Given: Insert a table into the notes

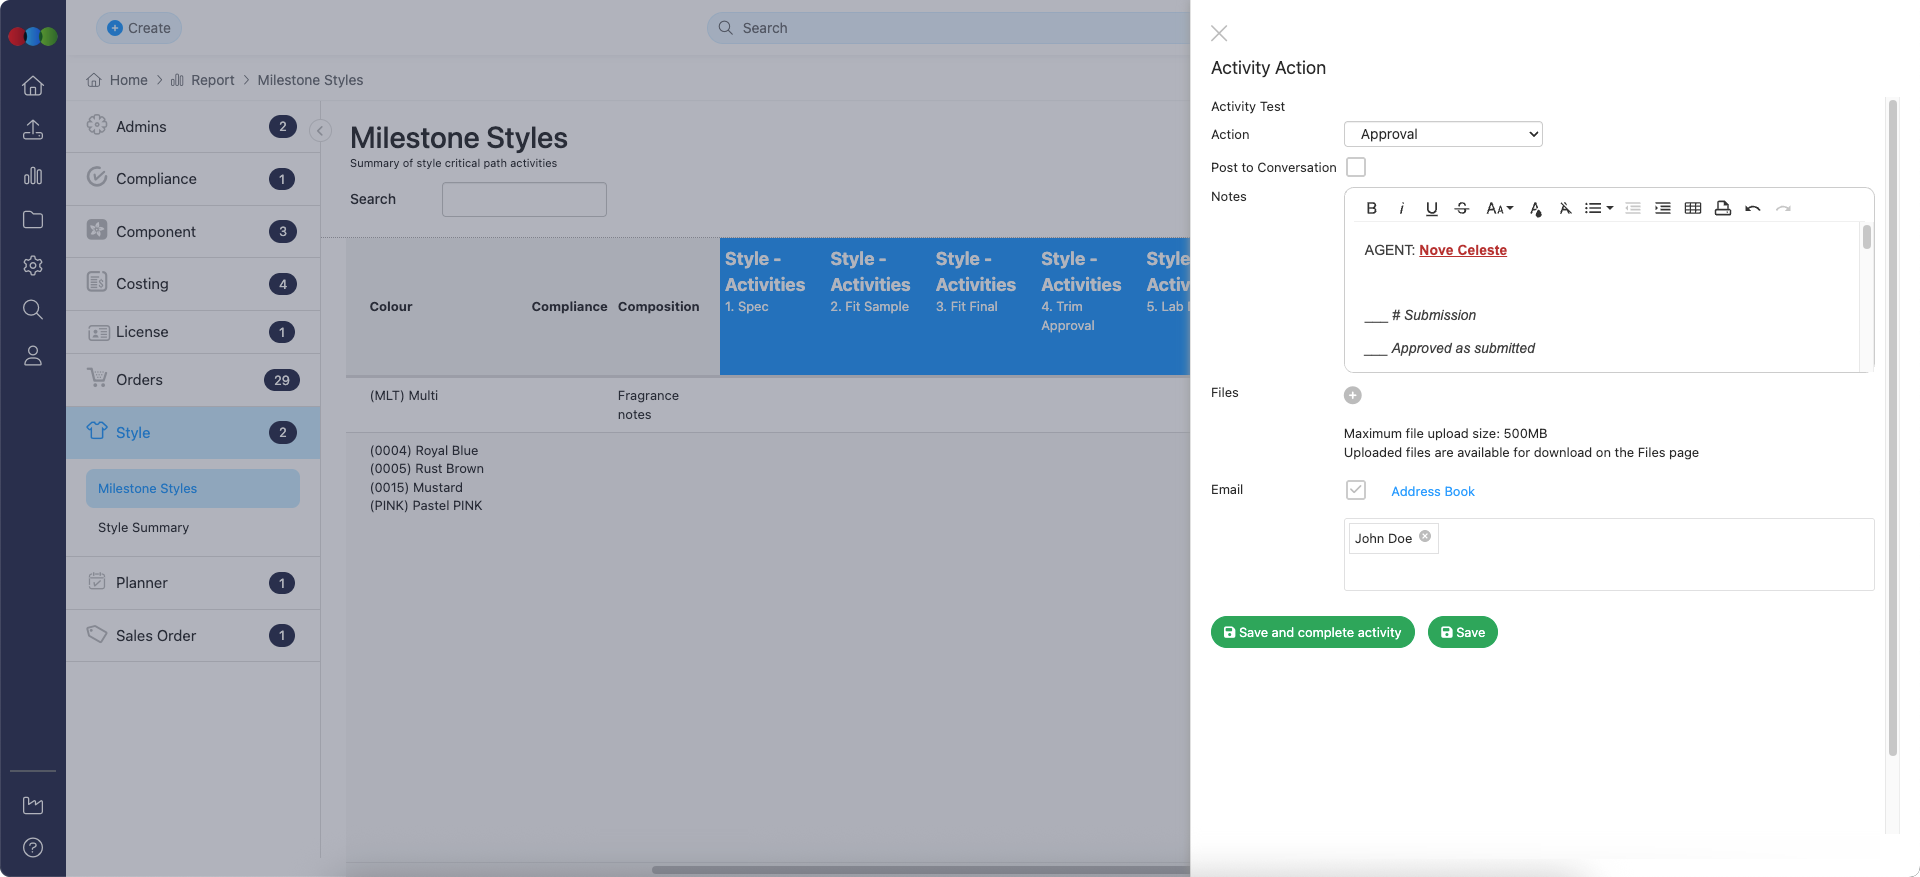Looking at the screenshot, I should [1692, 208].
